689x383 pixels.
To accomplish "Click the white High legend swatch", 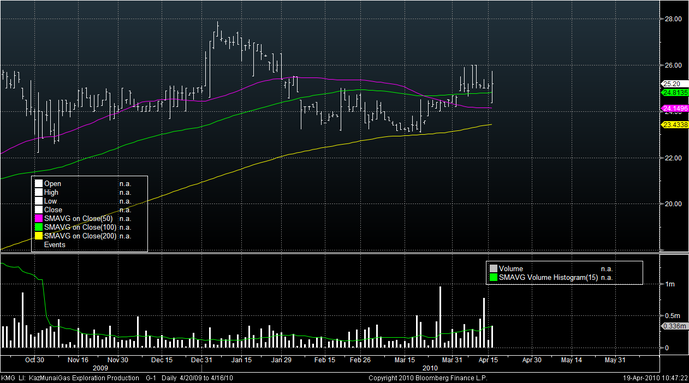I will pos(39,192).
